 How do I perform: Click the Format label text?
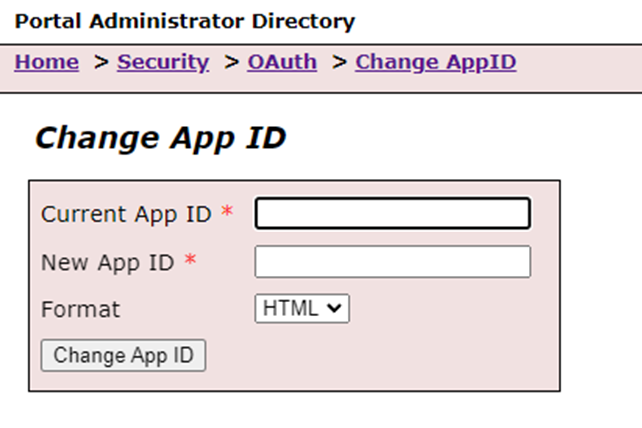80,309
